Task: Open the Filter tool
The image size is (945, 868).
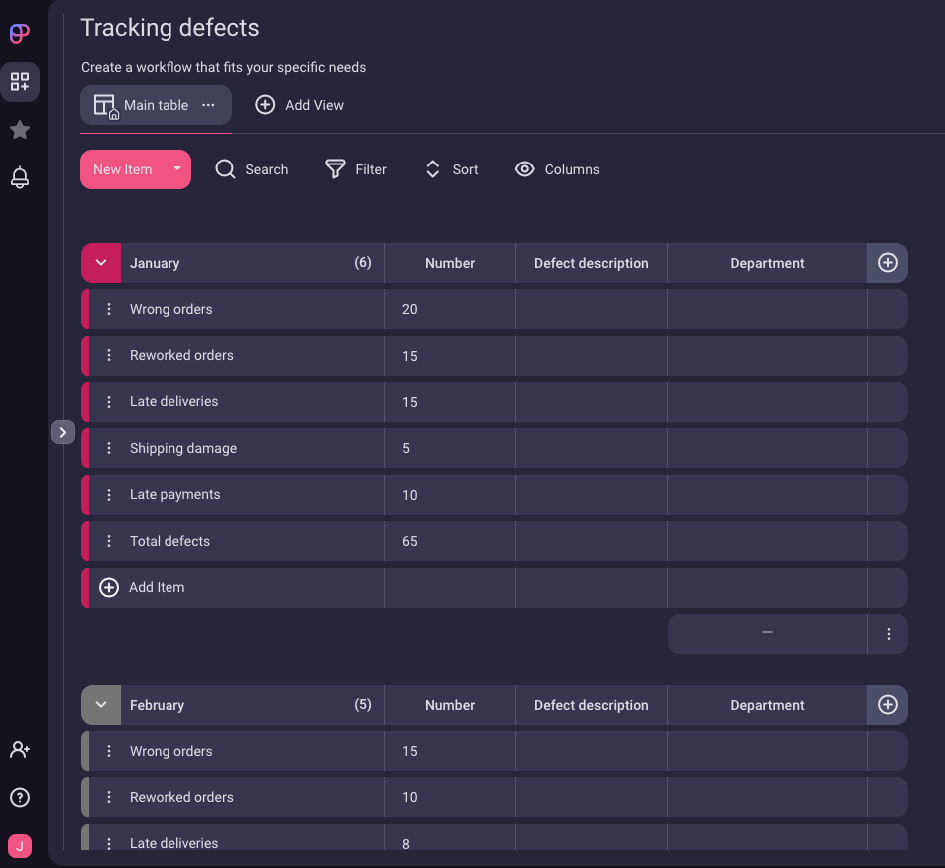Action: [356, 169]
